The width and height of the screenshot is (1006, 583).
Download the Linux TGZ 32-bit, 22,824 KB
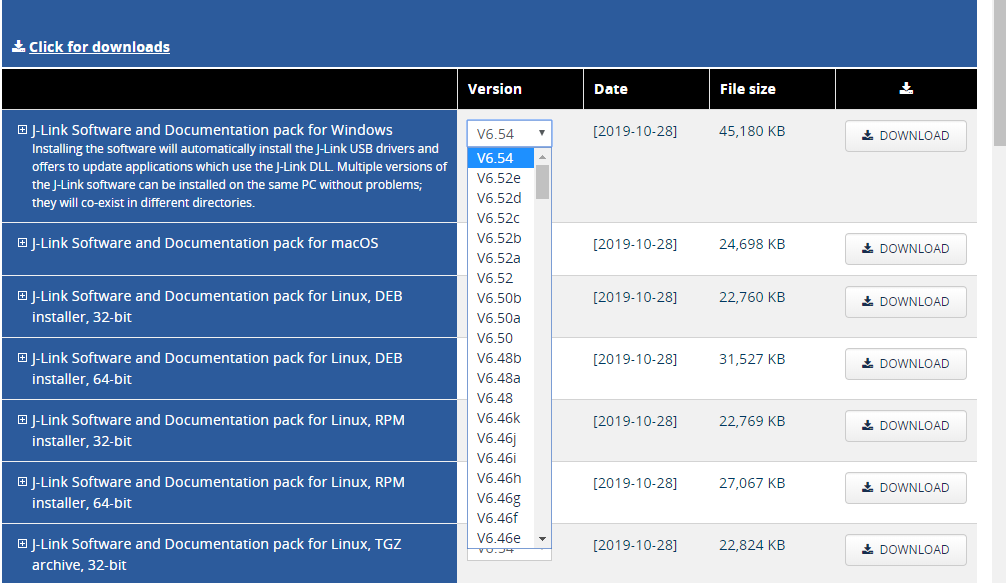(905, 550)
